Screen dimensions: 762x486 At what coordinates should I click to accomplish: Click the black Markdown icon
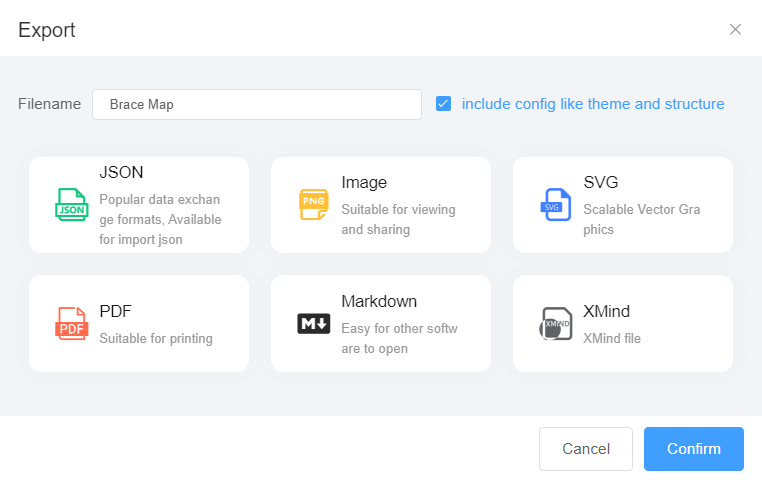click(x=313, y=324)
